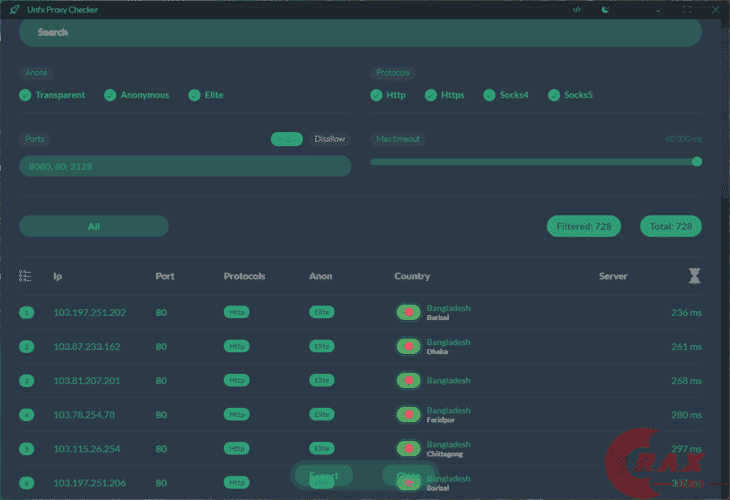Click the Export button
Screen dimensions: 730x500
[324, 475]
